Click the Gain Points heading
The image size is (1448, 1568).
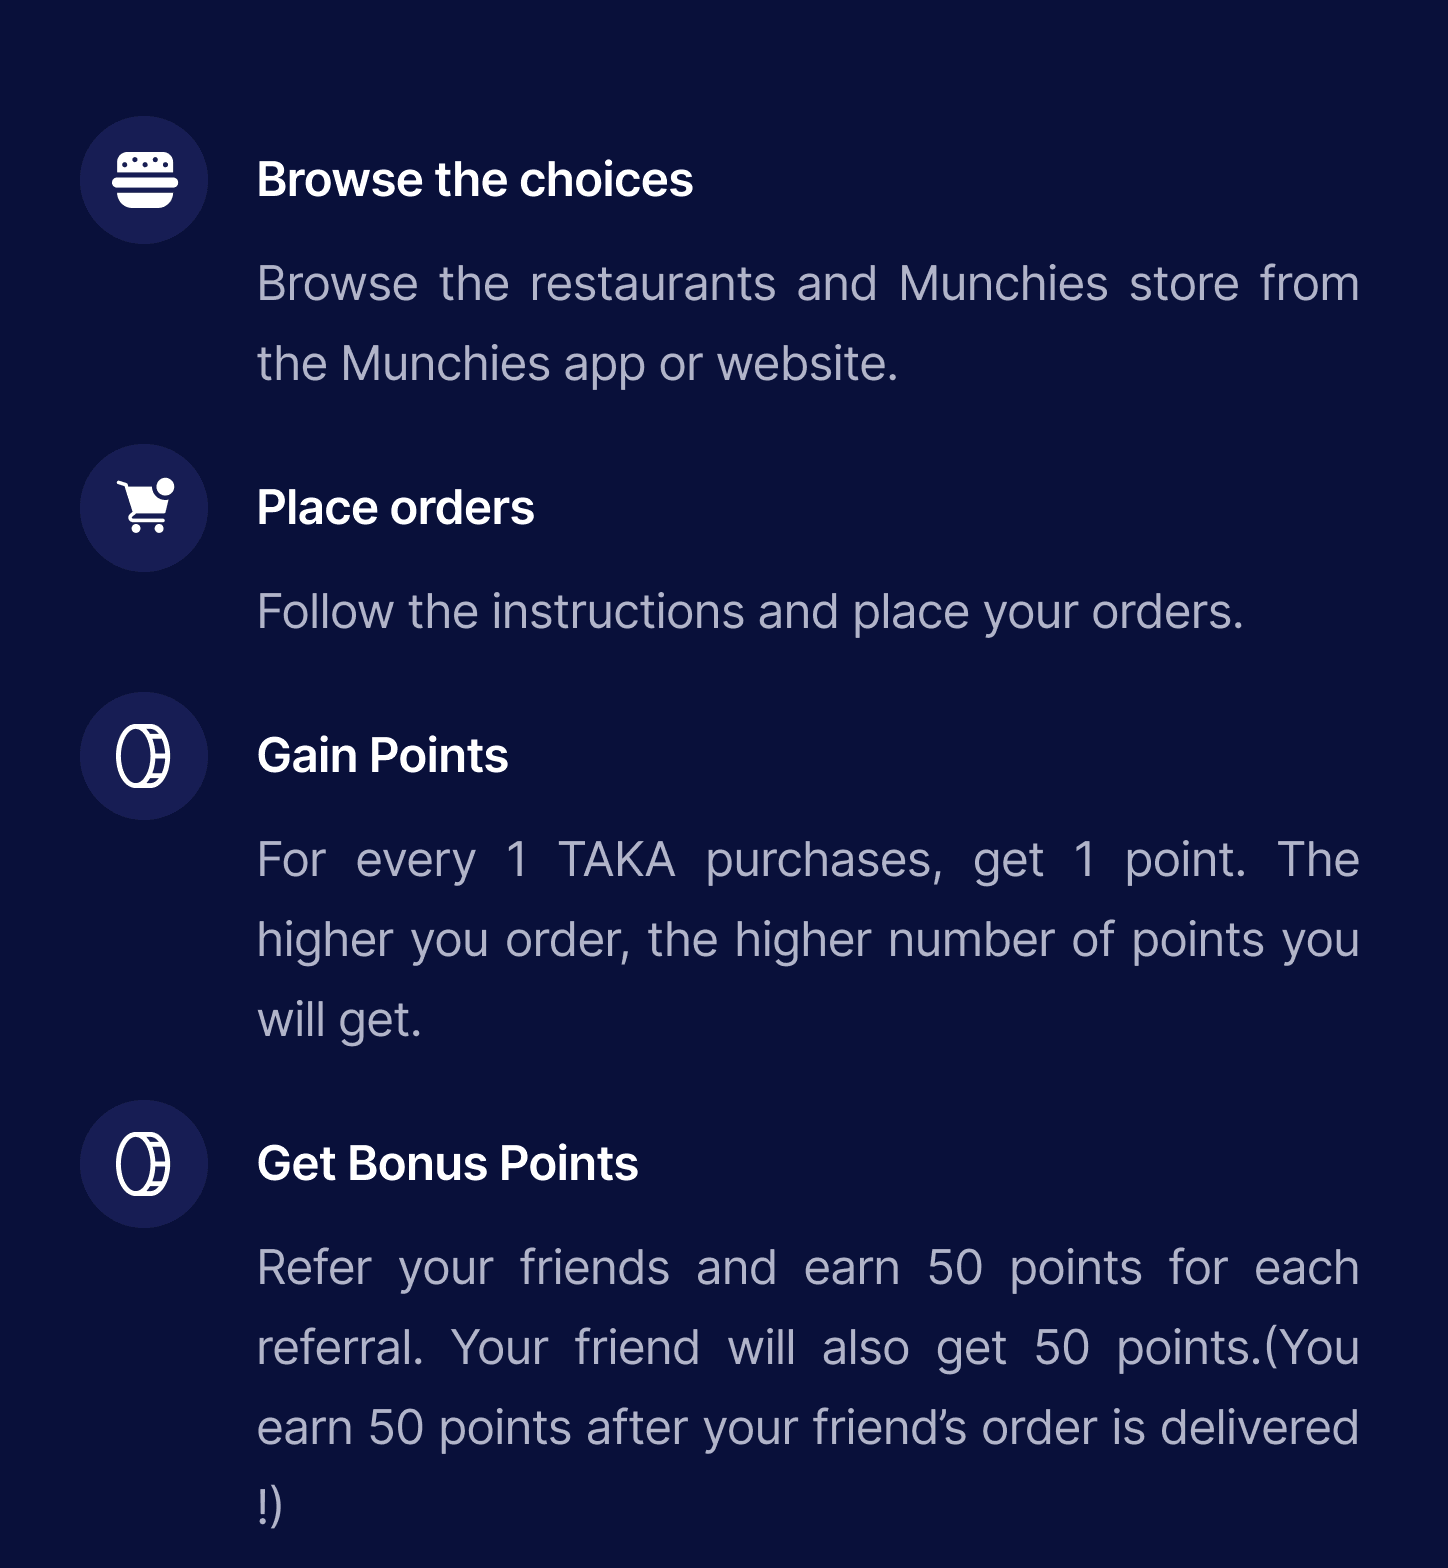383,756
